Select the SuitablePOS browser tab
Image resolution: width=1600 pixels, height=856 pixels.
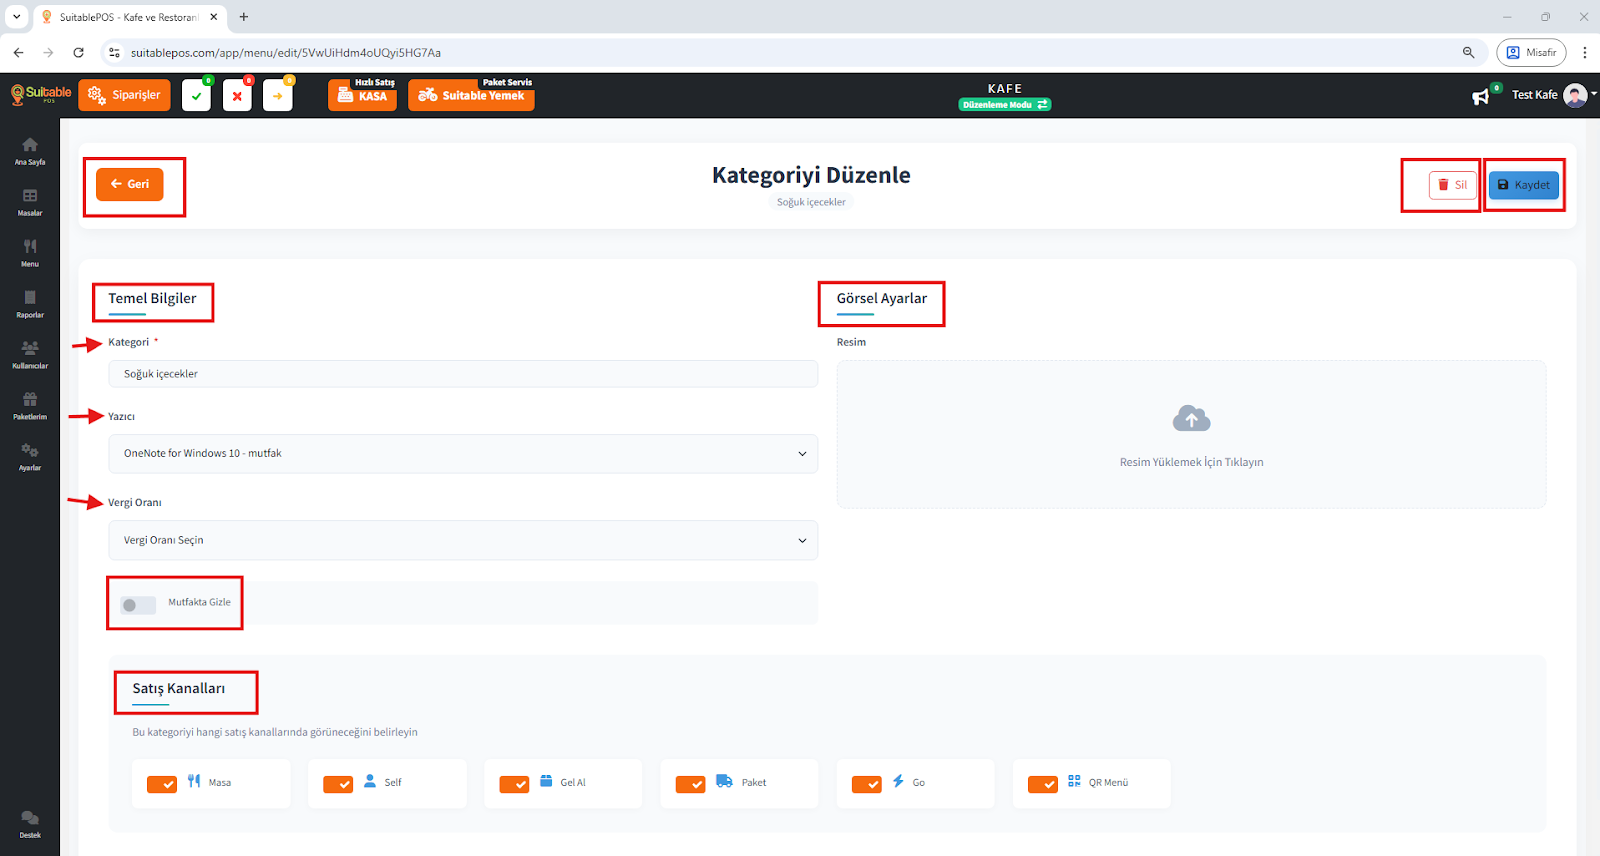130,17
